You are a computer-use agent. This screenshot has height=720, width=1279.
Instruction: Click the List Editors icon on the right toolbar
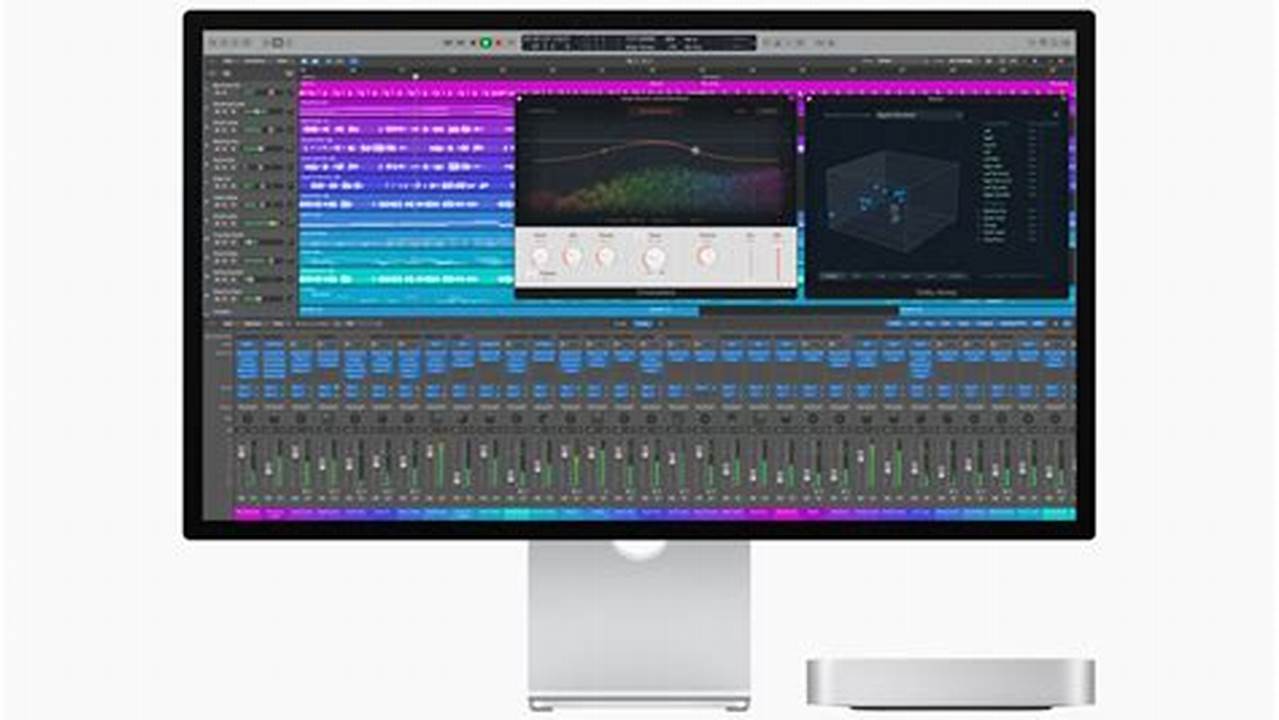[1043, 41]
